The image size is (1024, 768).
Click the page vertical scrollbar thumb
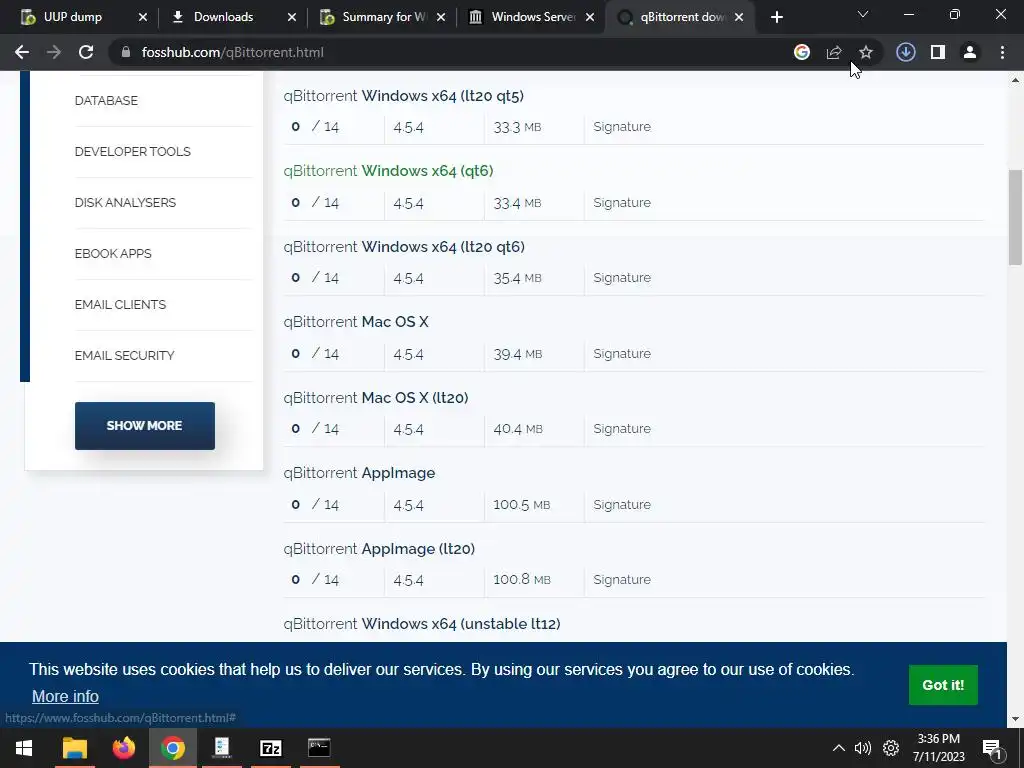coord(1015,217)
